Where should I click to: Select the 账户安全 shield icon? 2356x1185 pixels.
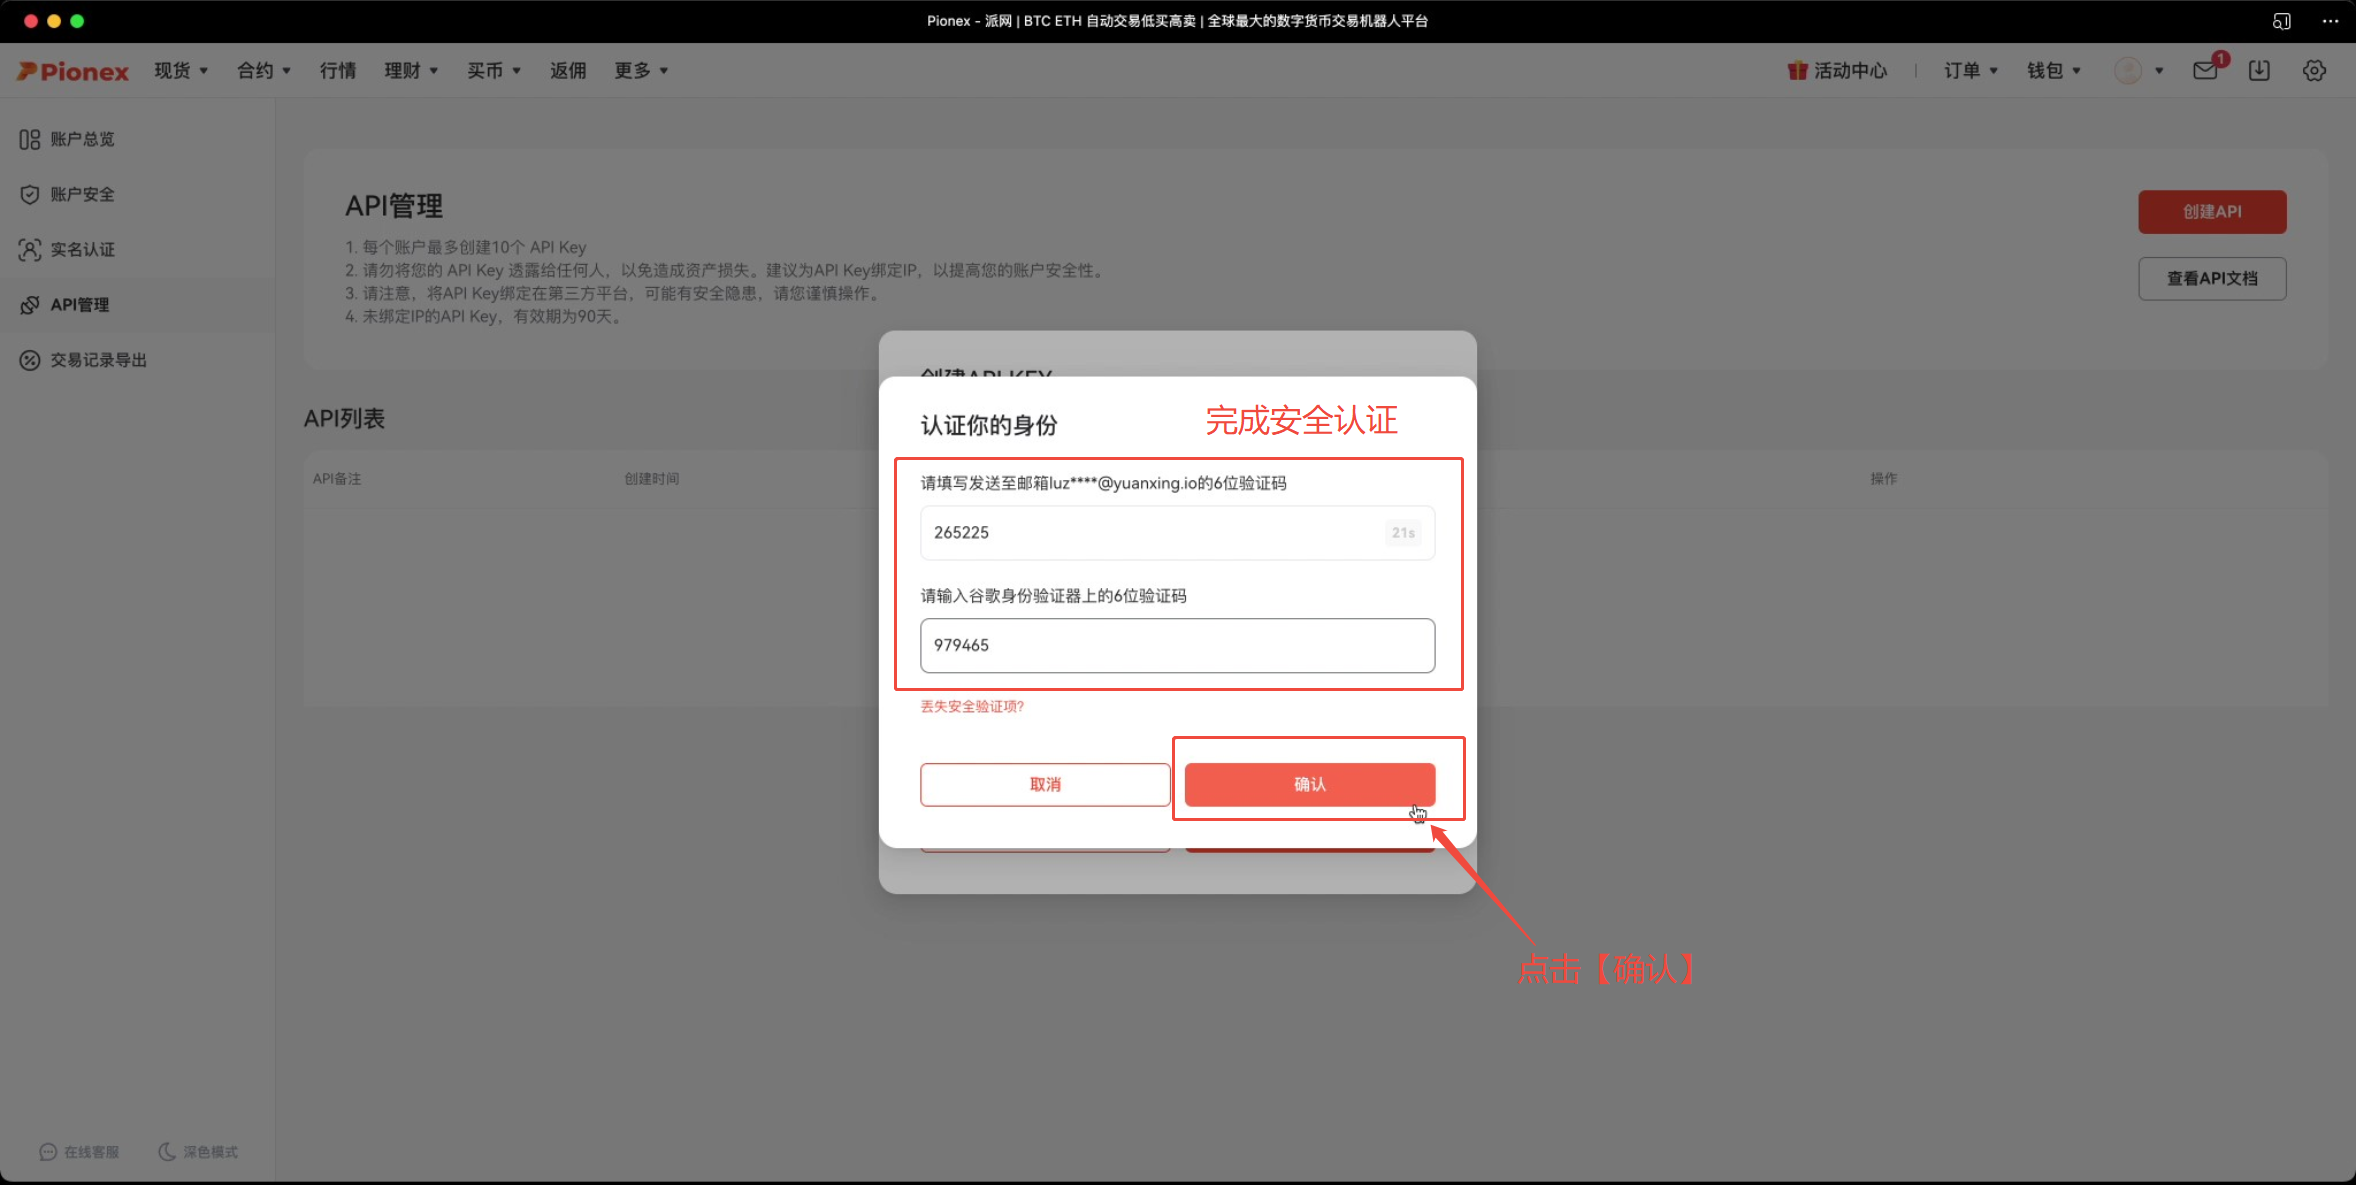point(29,194)
